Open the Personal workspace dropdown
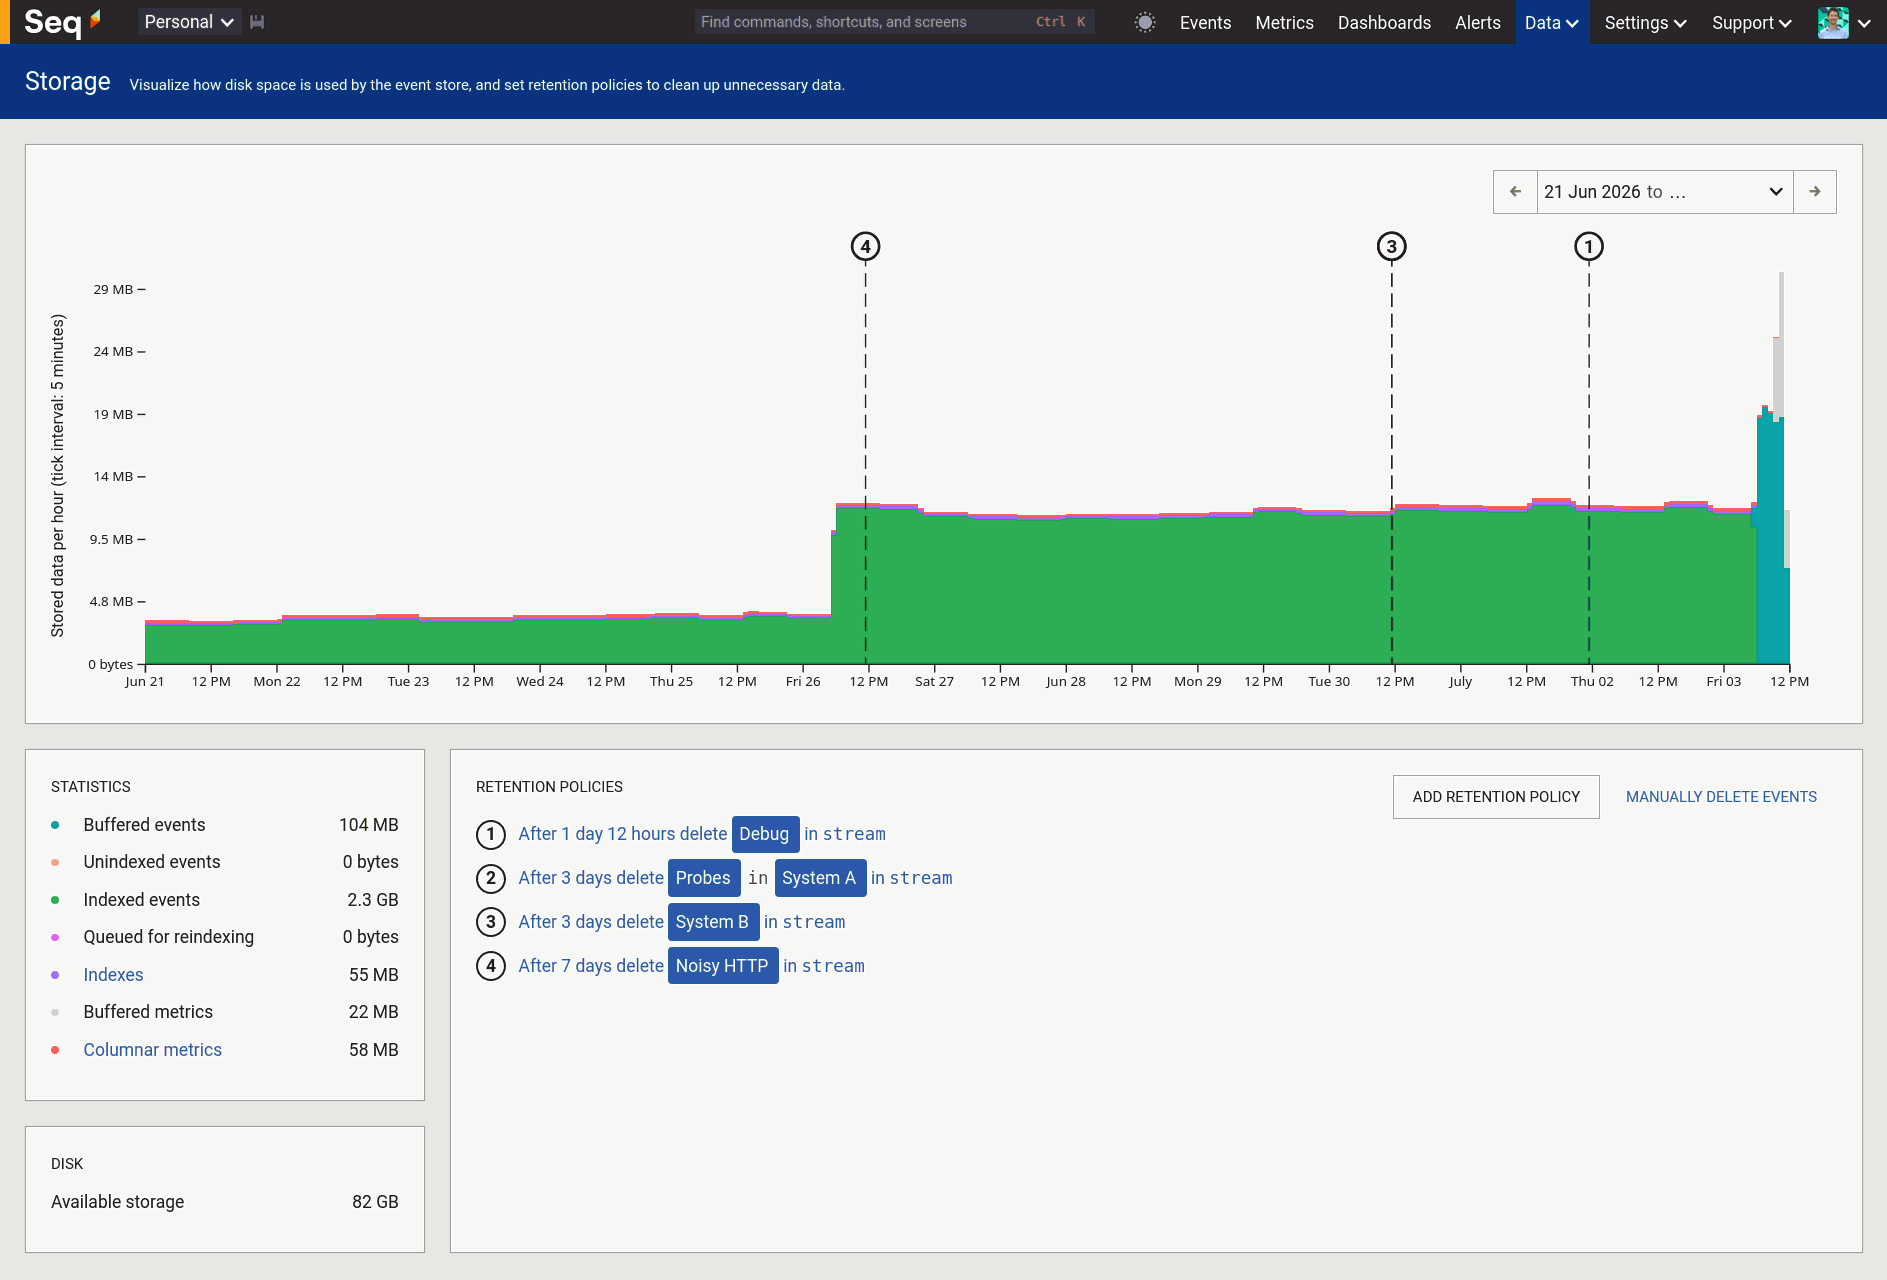Image resolution: width=1887 pixels, height=1280 pixels. [189, 22]
